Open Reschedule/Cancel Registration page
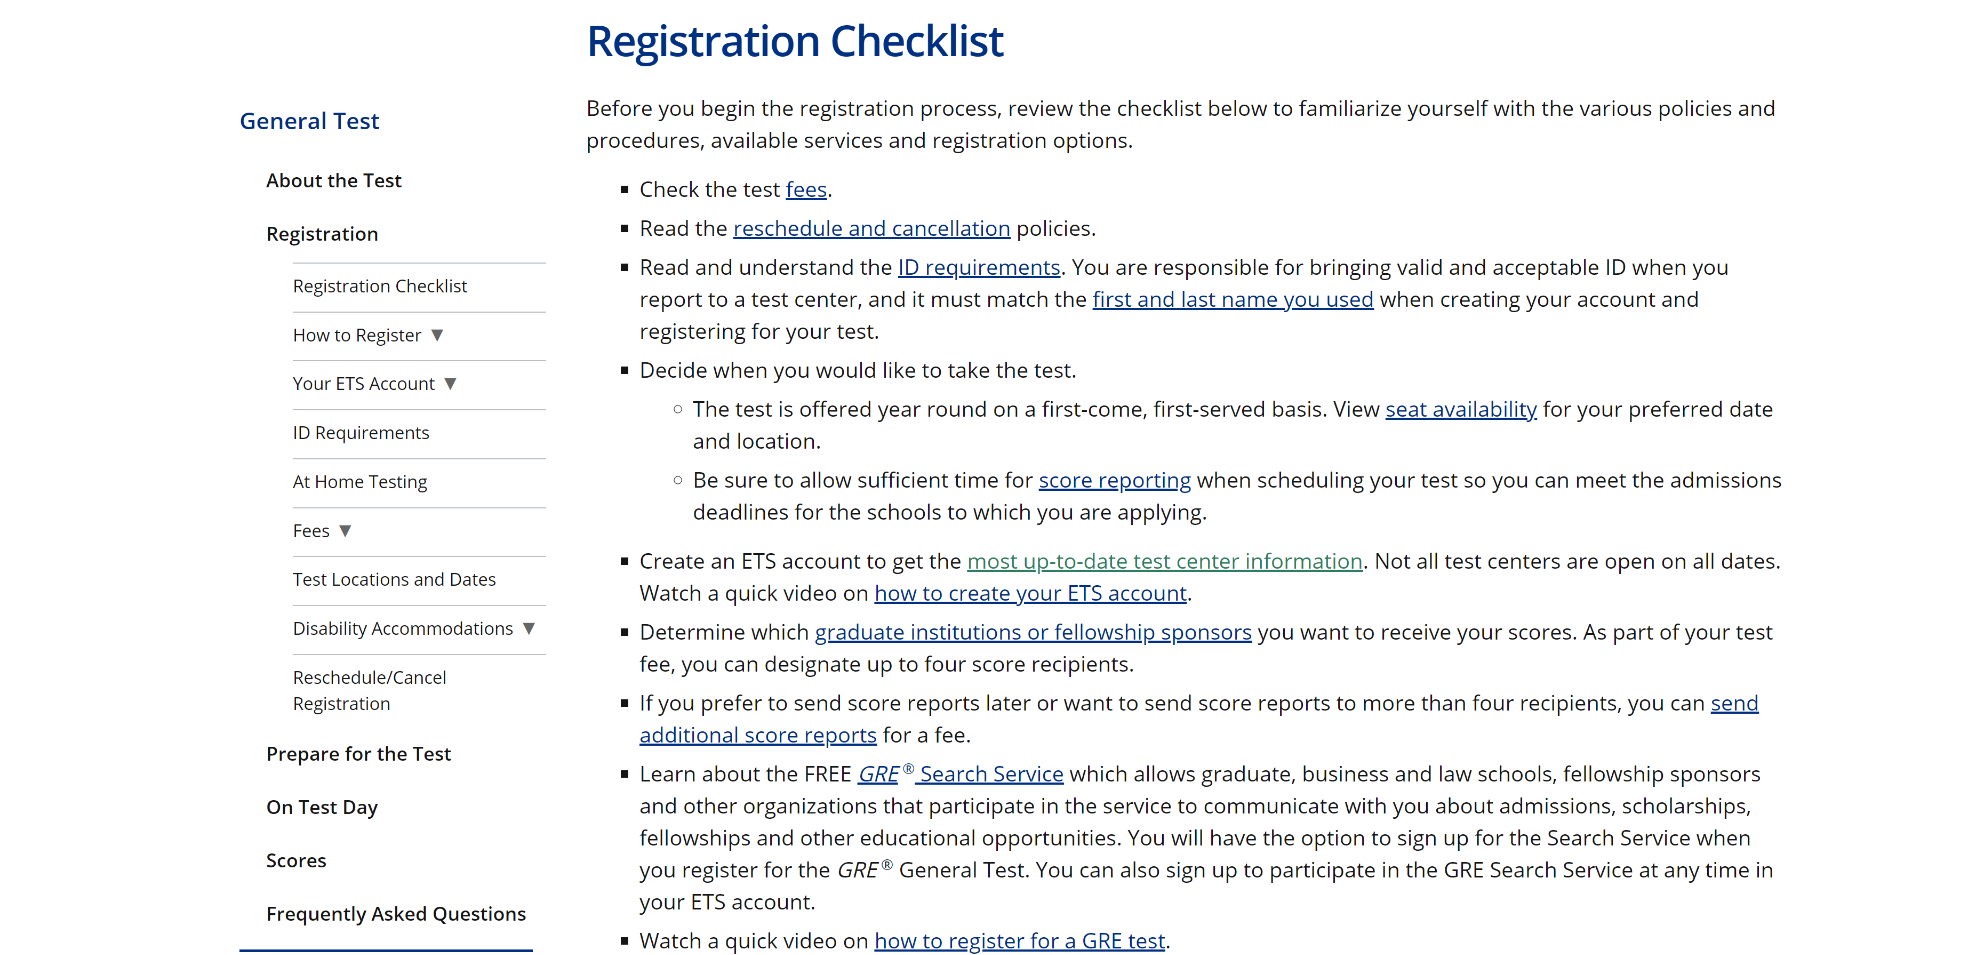Screen dimensions: 1986x955 tap(369, 690)
